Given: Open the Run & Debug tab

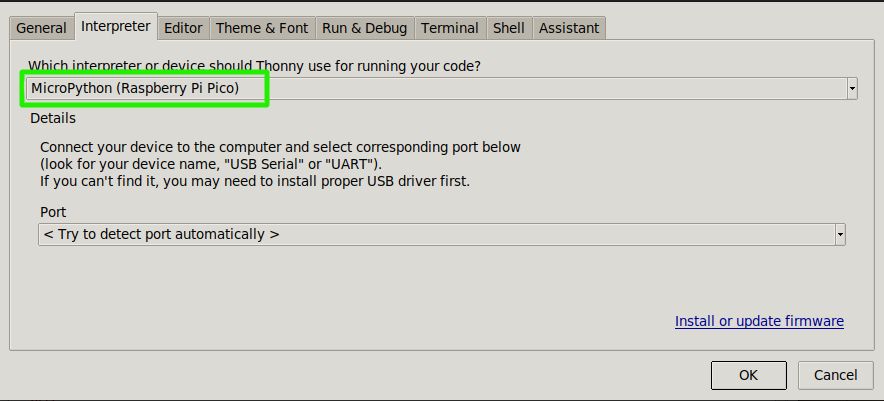Looking at the screenshot, I should 365,28.
